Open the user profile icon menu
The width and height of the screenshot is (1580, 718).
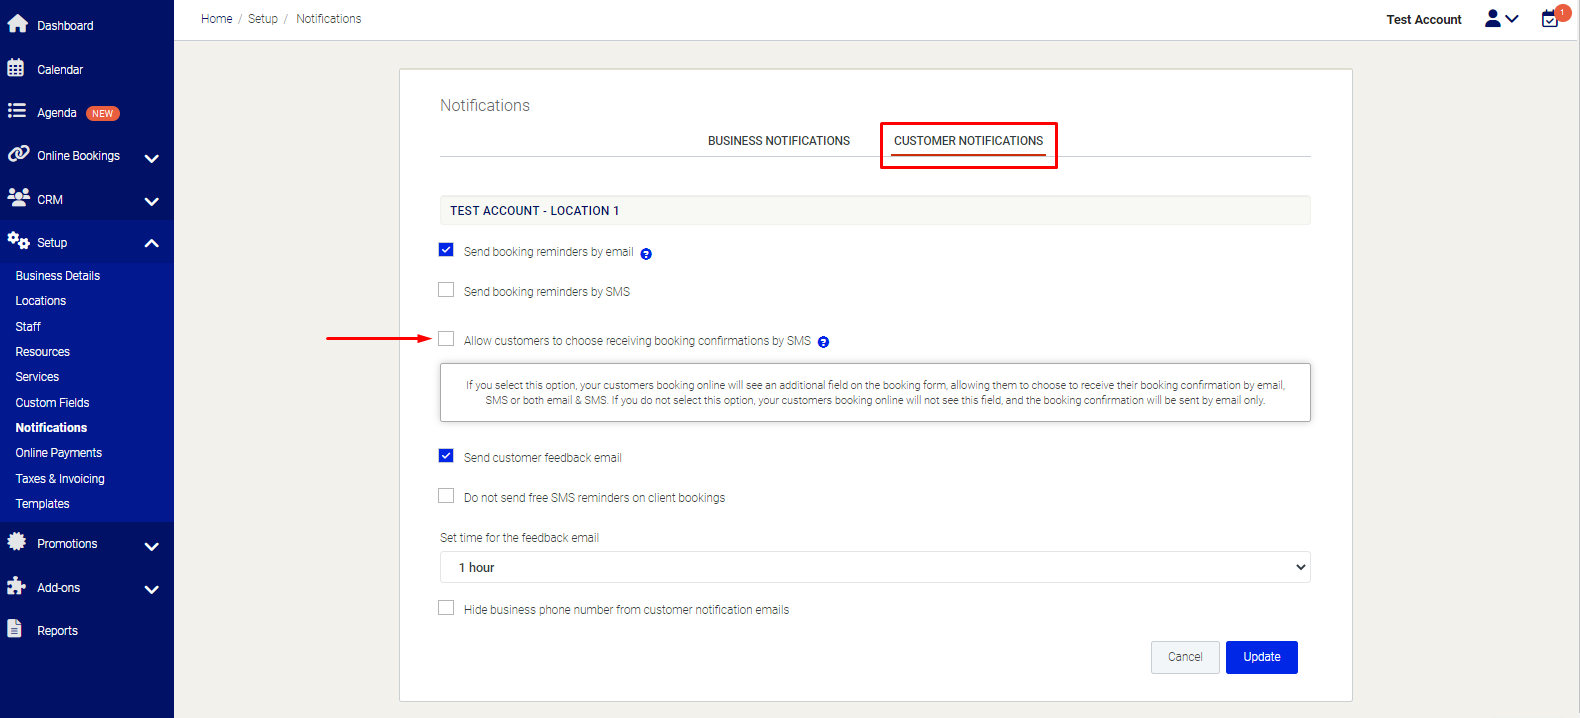pyautogui.click(x=1501, y=19)
